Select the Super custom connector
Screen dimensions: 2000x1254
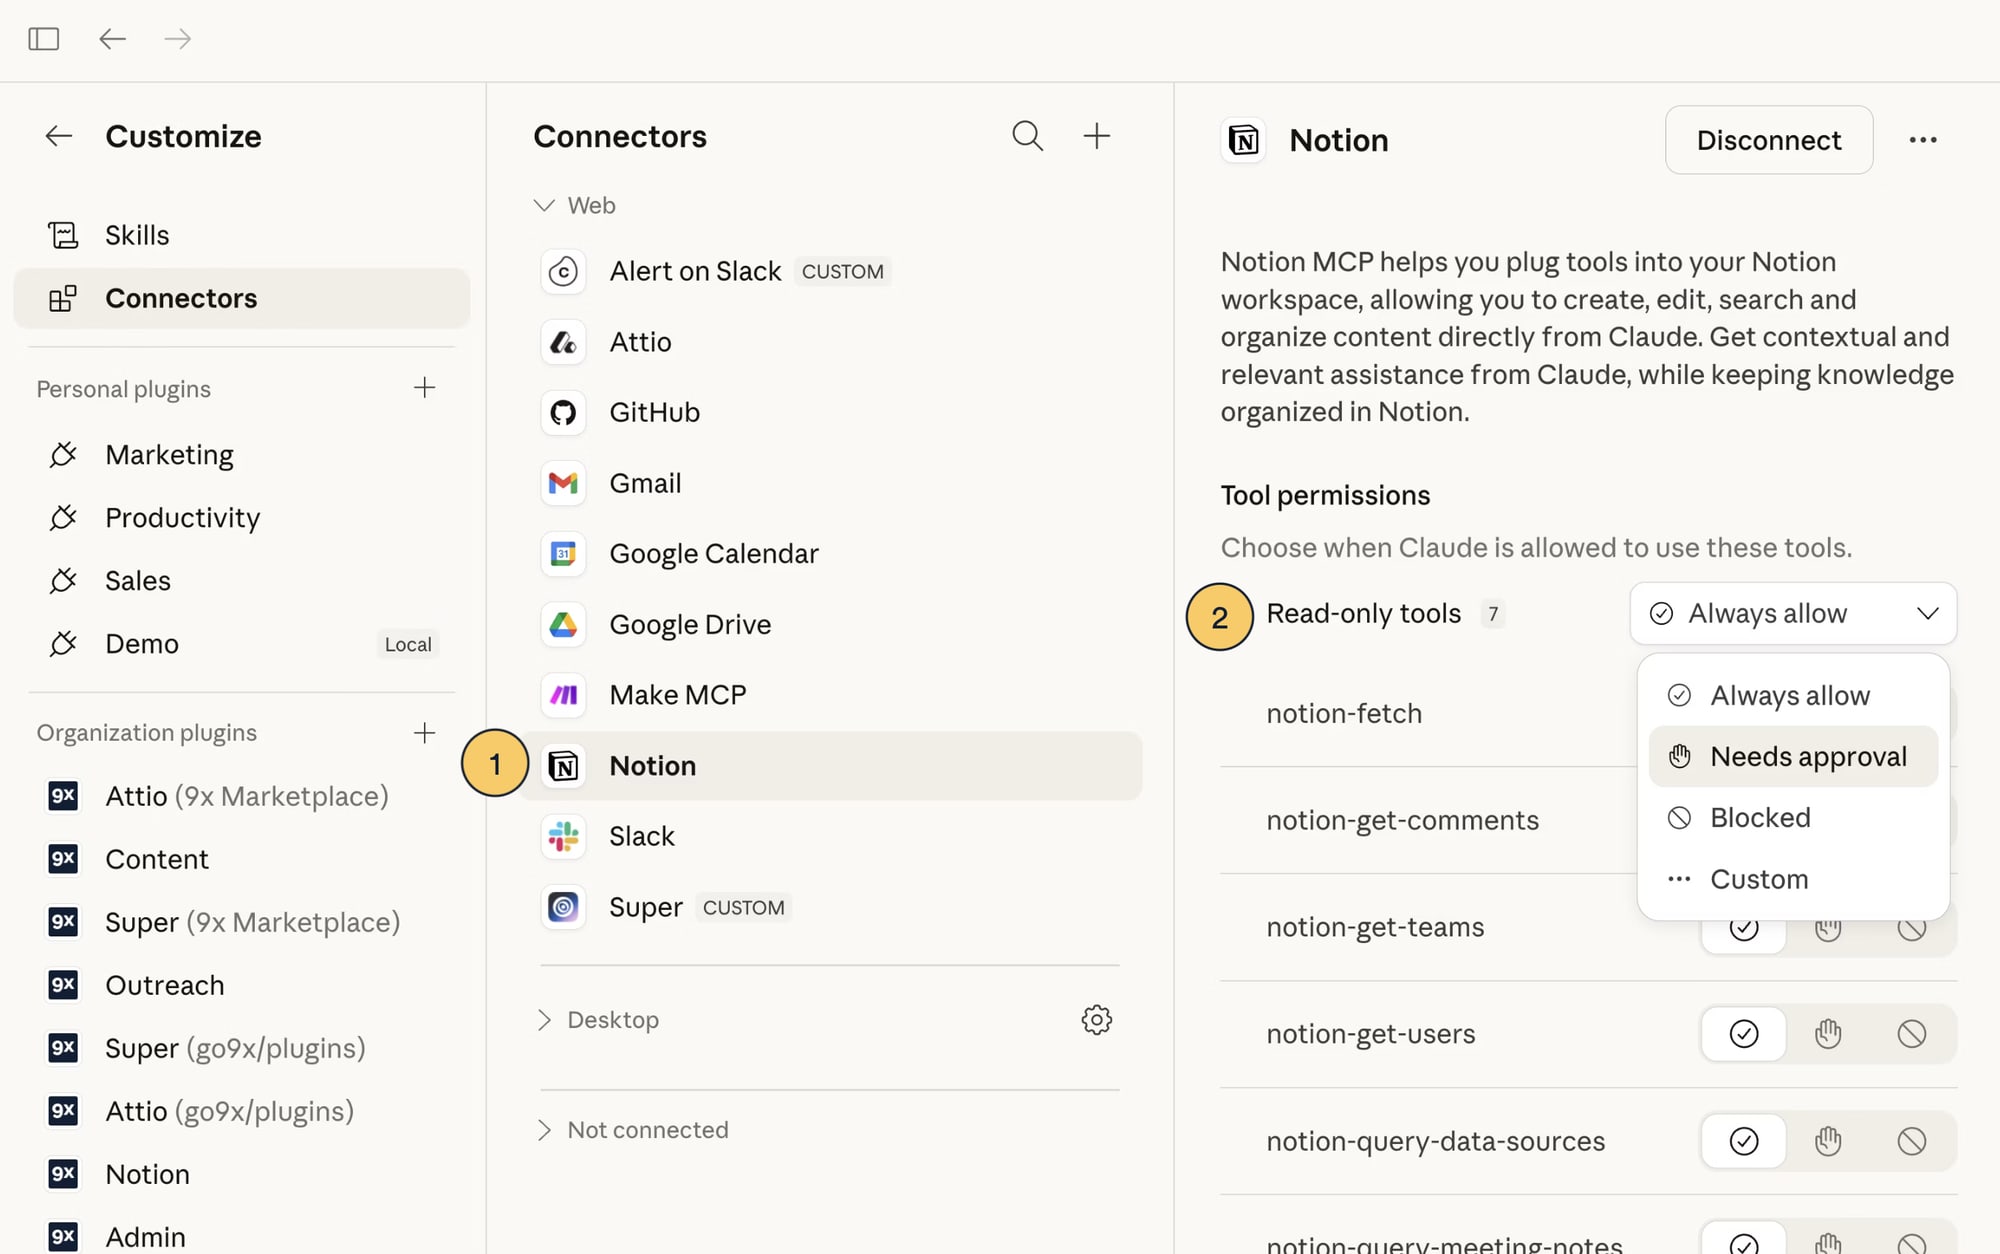(x=830, y=907)
